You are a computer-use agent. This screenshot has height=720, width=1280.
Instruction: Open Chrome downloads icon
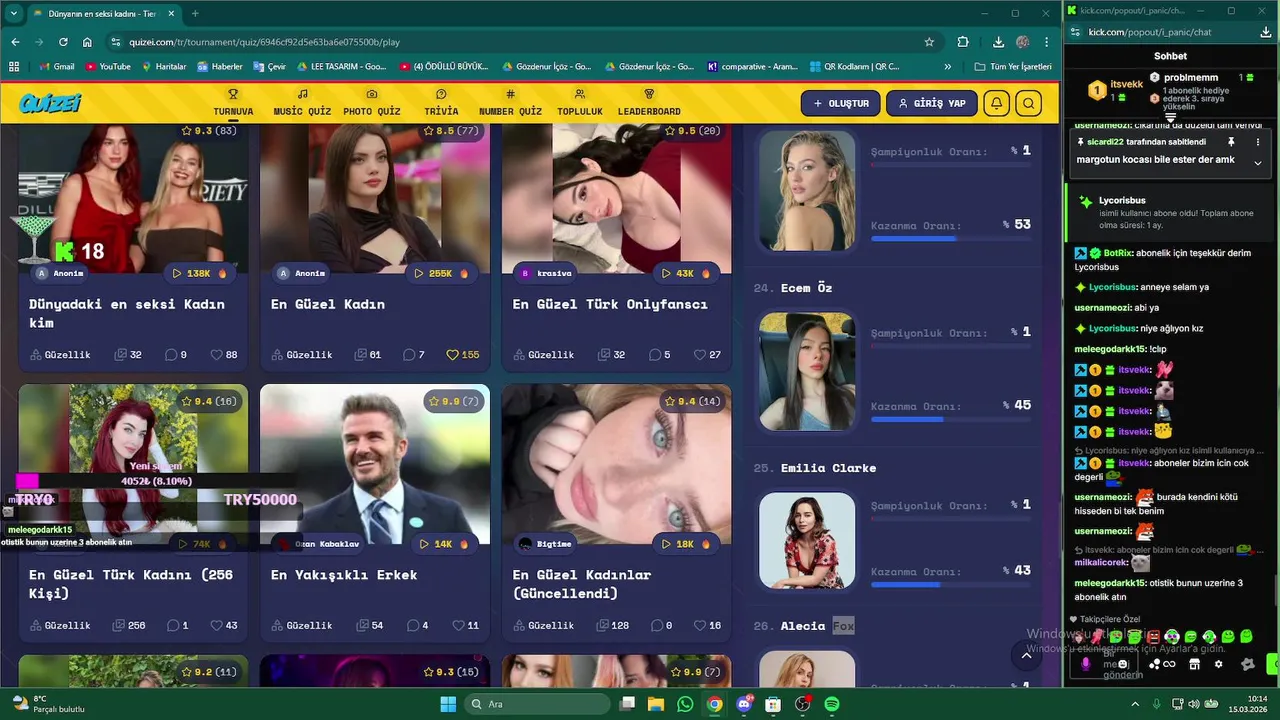(x=998, y=42)
